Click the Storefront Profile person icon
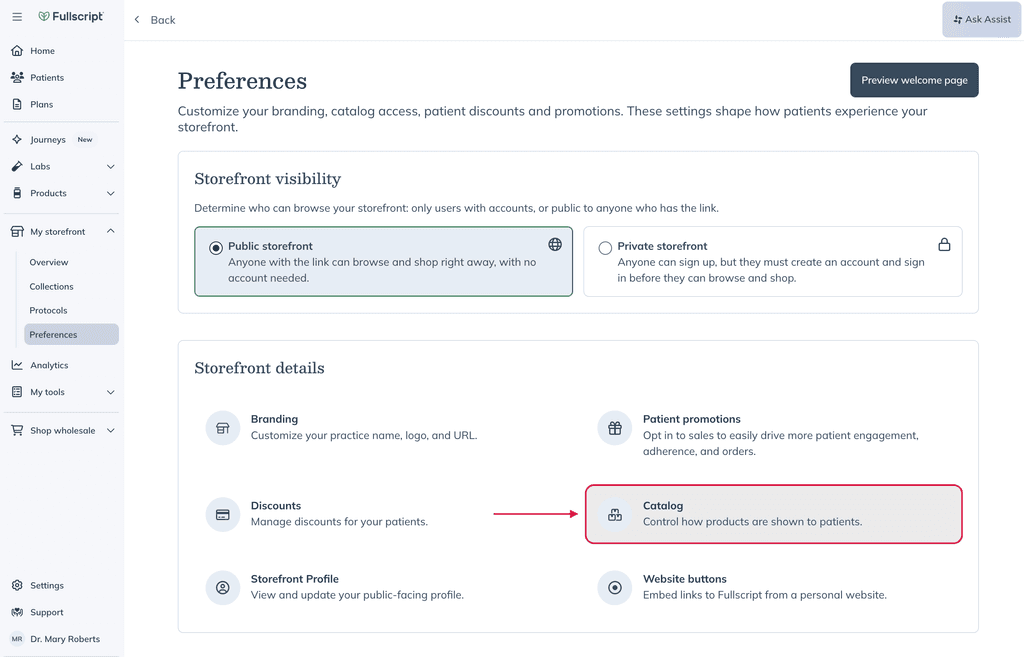The height and width of the screenshot is (657, 1024). tap(223, 588)
